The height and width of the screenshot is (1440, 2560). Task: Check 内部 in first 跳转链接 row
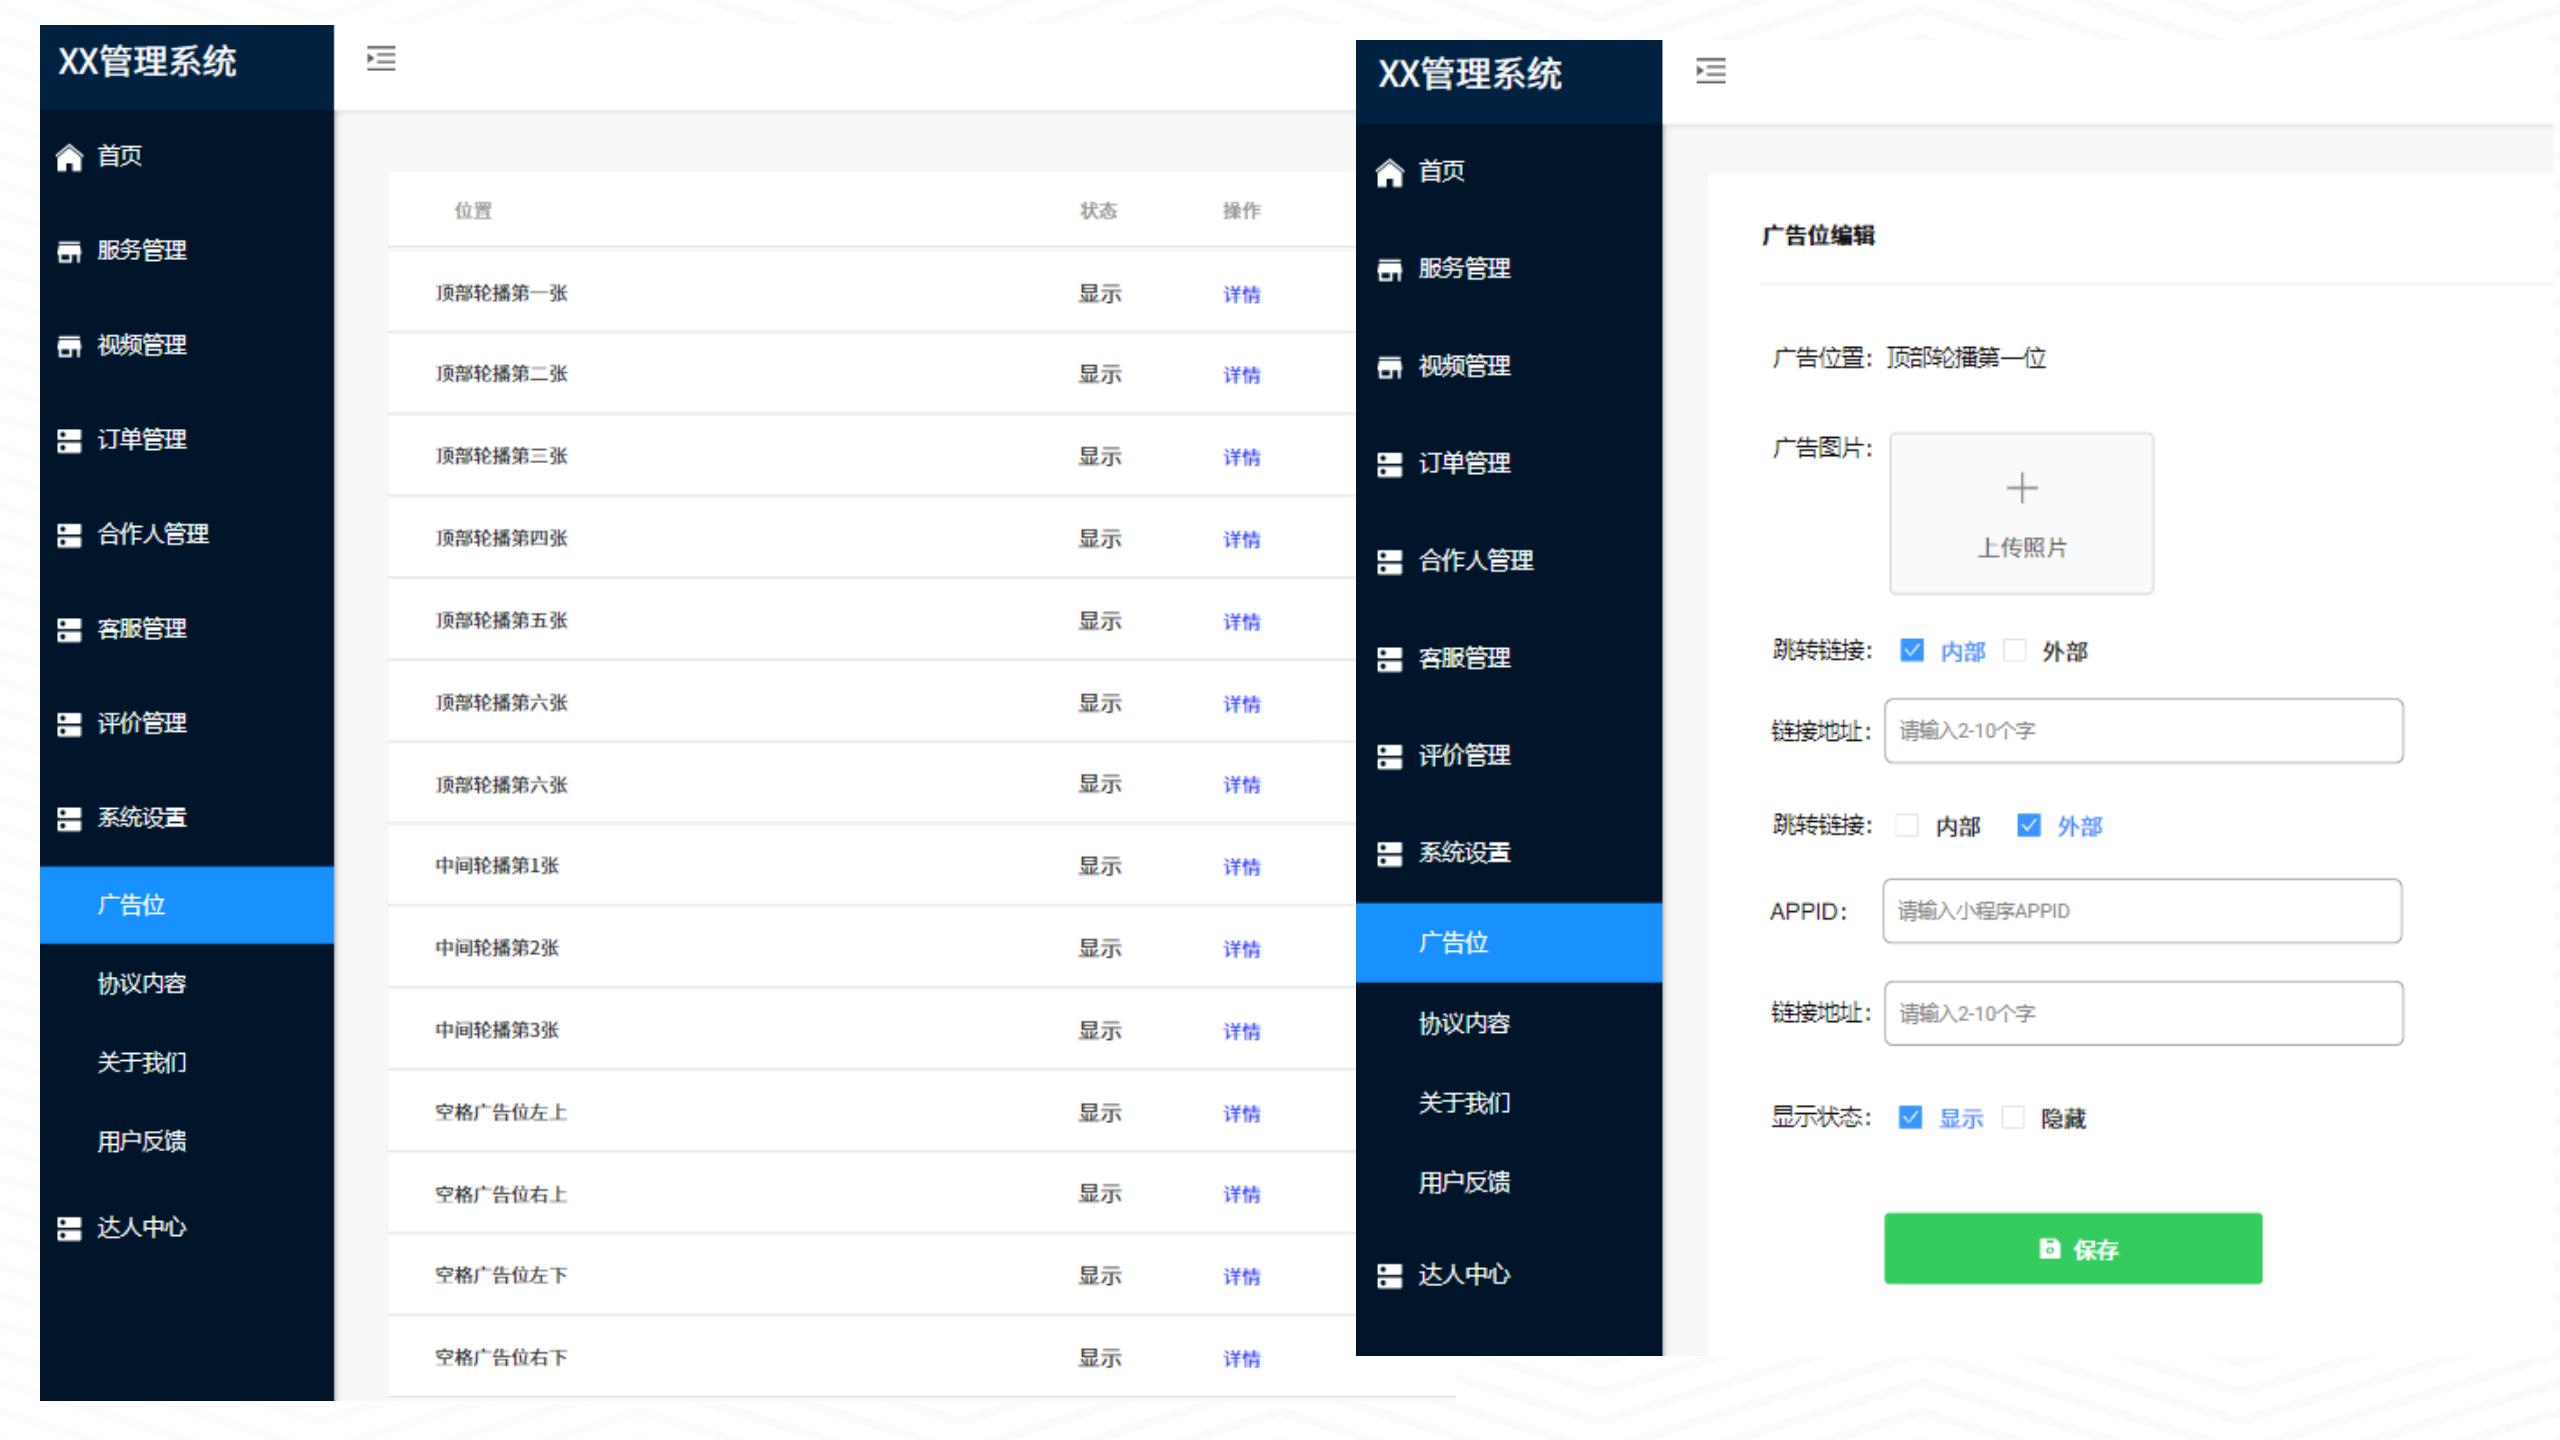[1912, 651]
